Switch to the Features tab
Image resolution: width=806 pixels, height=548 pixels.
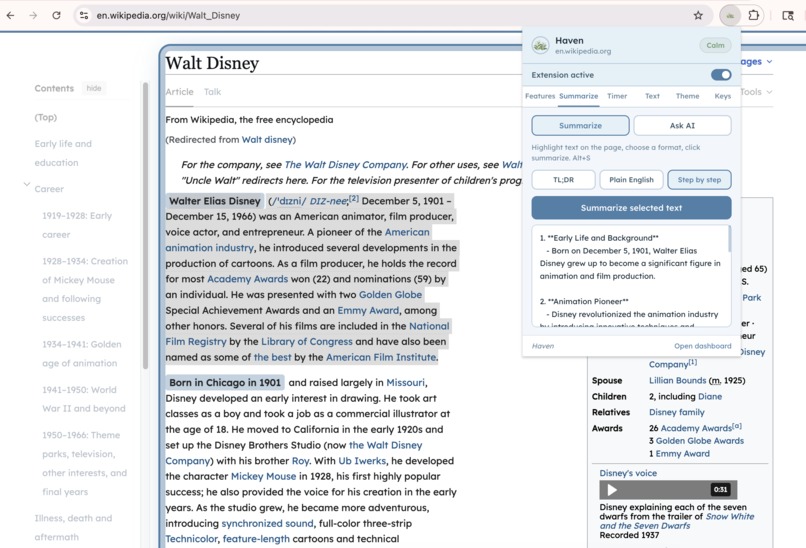540,96
